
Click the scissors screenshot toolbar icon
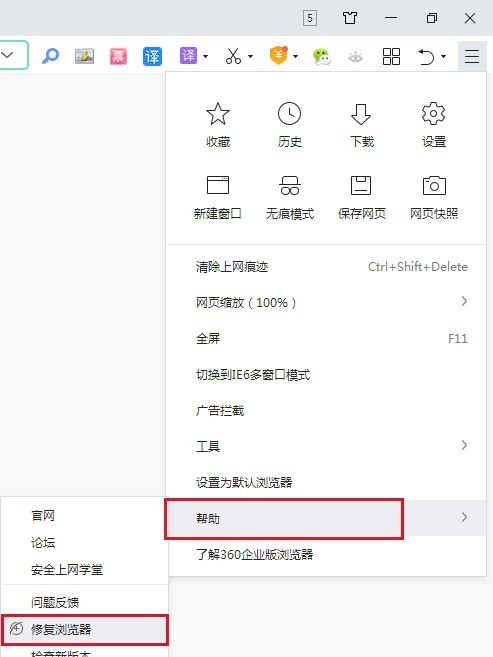click(233, 56)
